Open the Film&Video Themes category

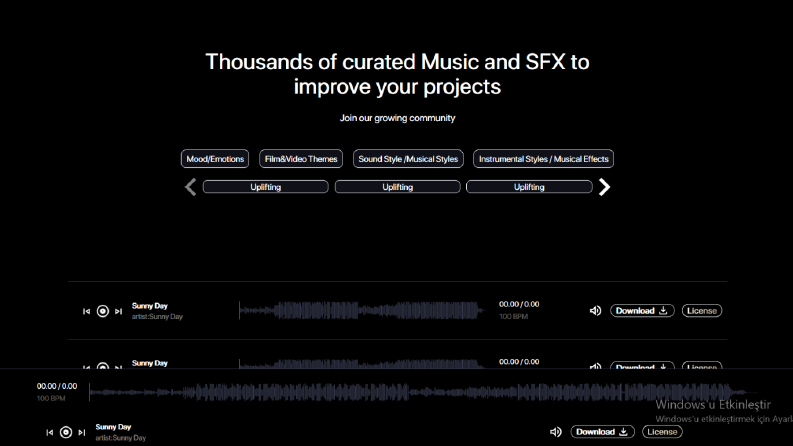pos(301,159)
